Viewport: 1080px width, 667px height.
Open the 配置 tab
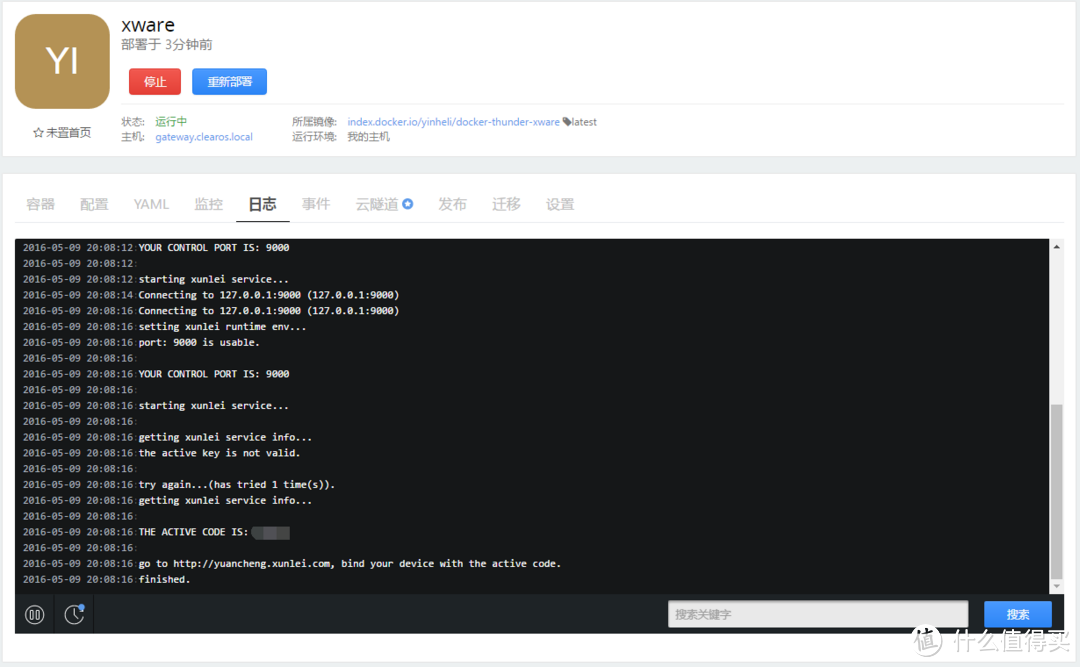click(93, 204)
